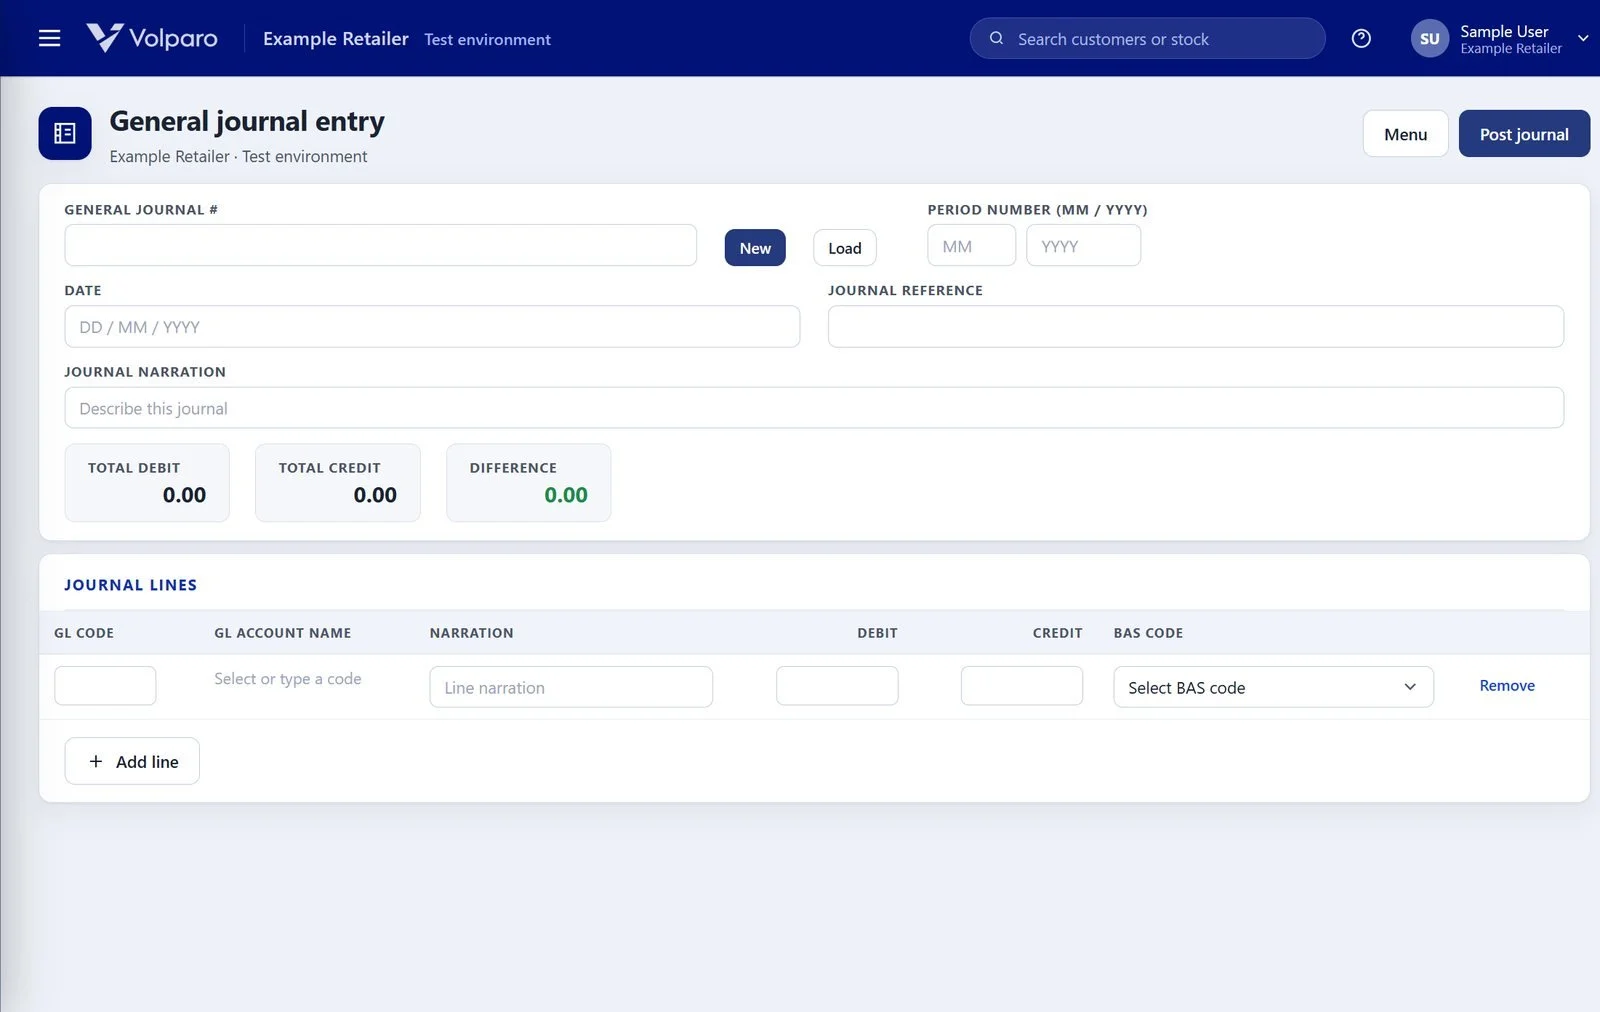Expand the Sample User account chevron
The image size is (1600, 1012).
coord(1583,38)
